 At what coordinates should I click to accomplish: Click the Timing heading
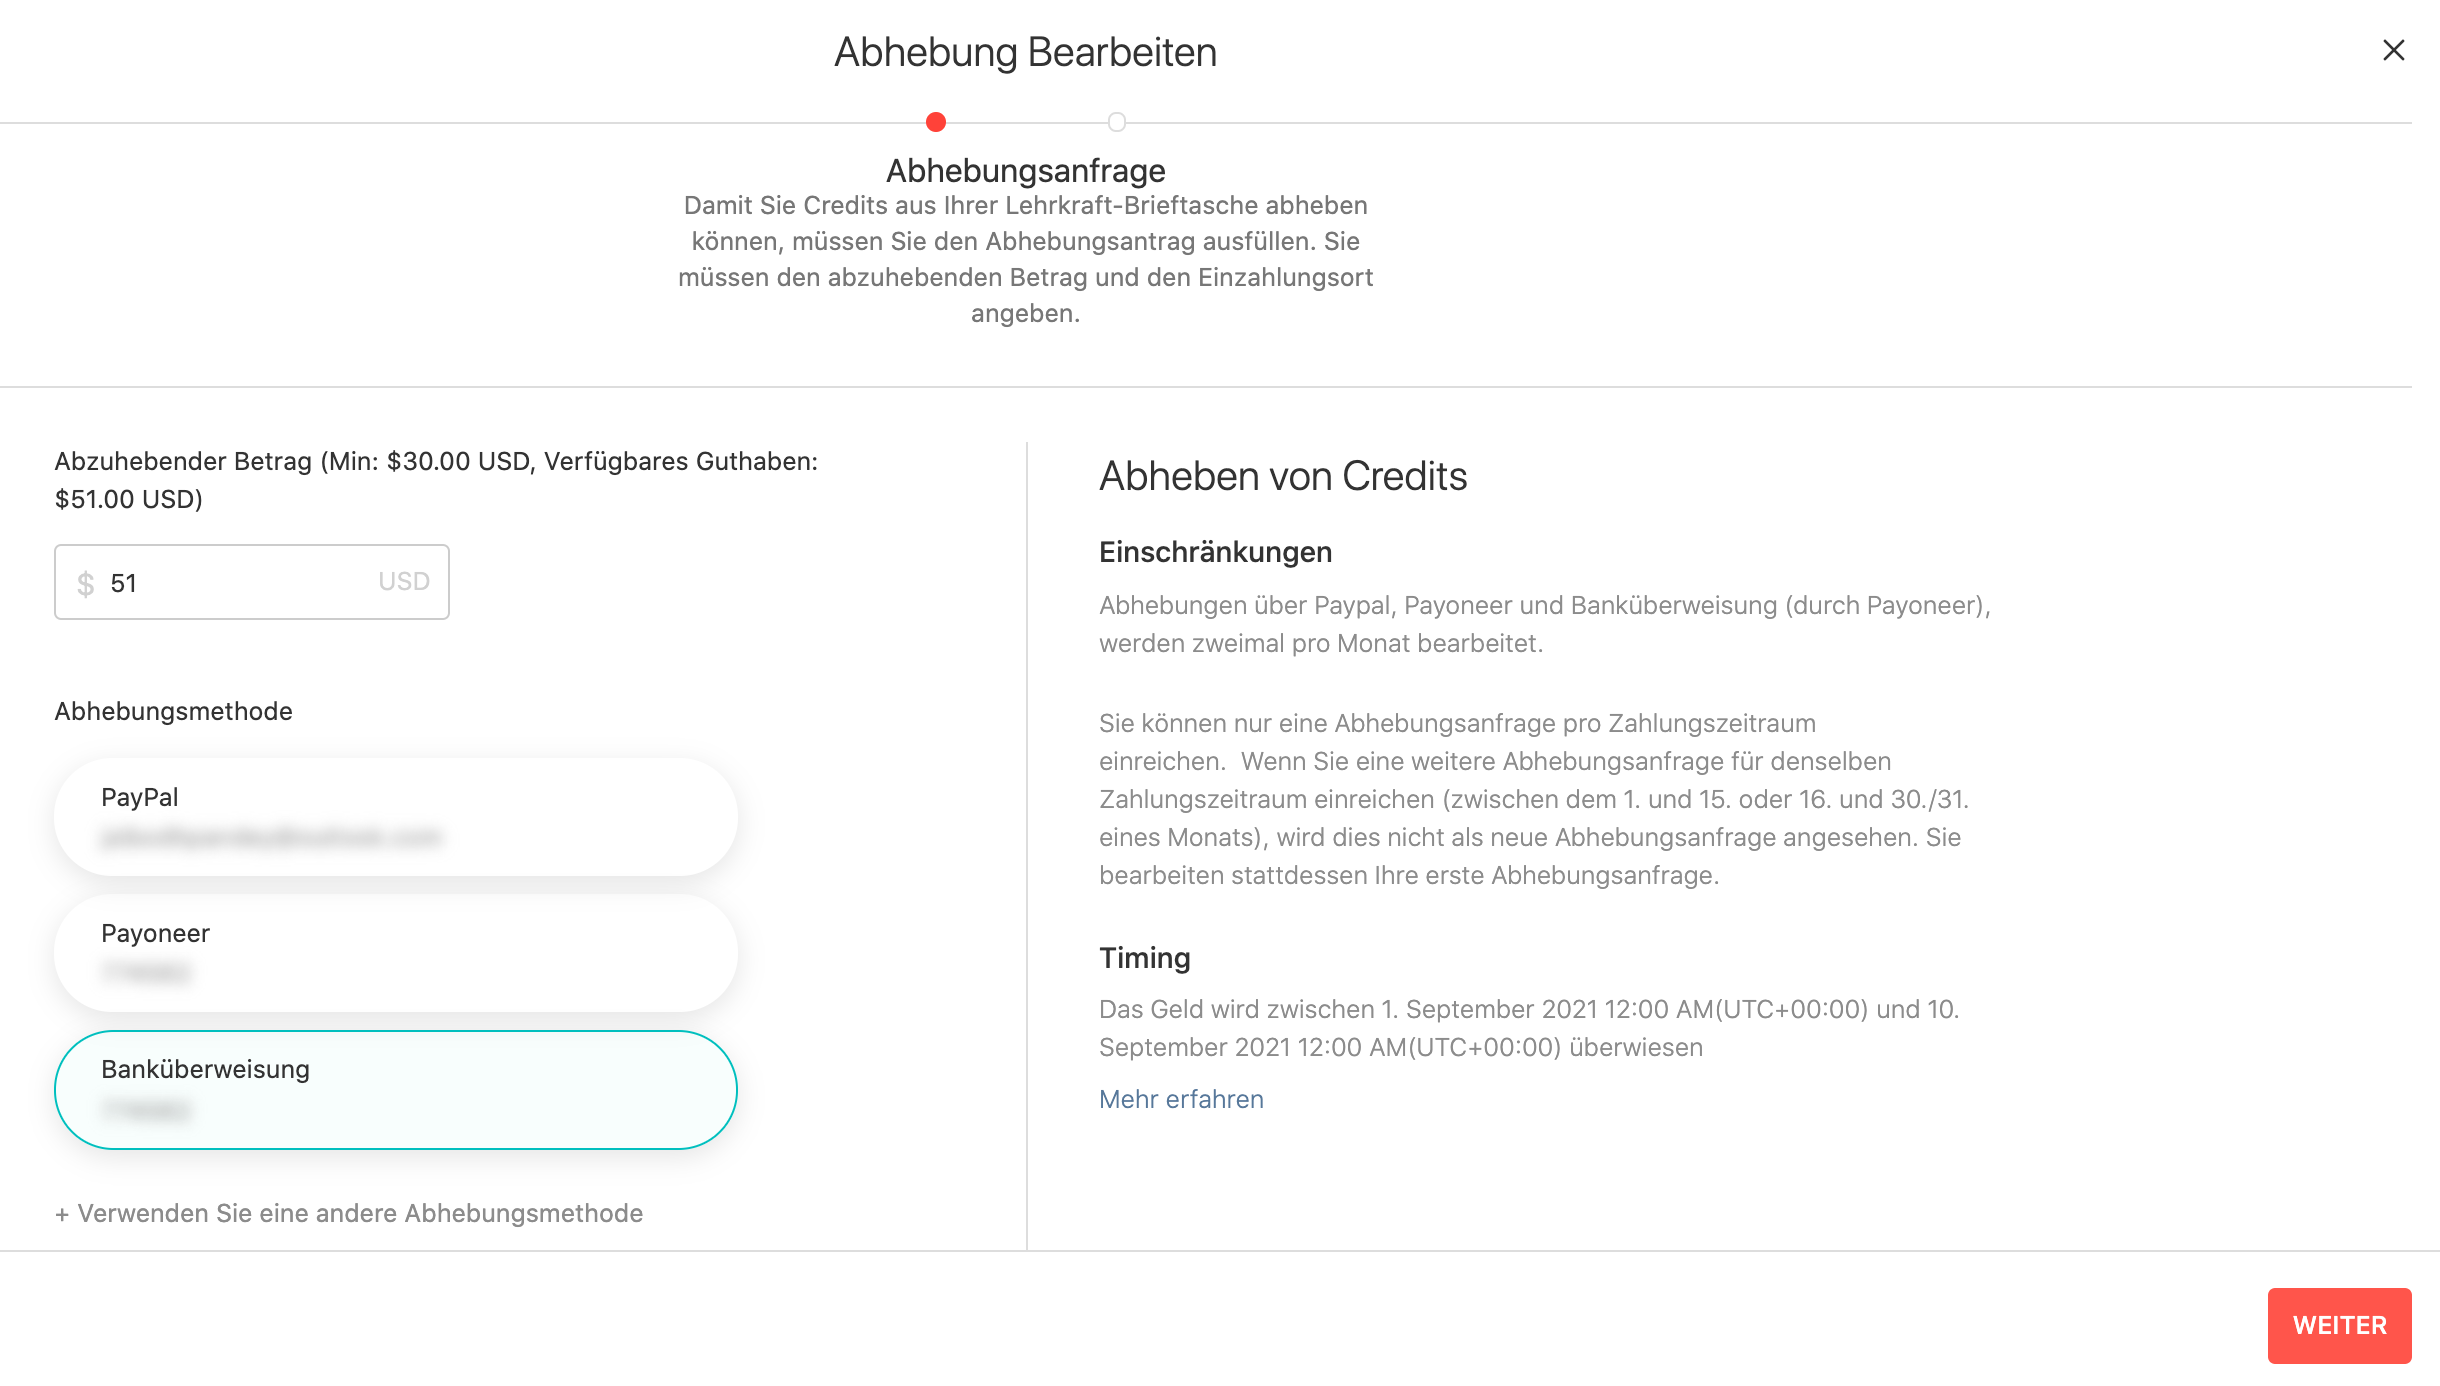coord(1145,958)
